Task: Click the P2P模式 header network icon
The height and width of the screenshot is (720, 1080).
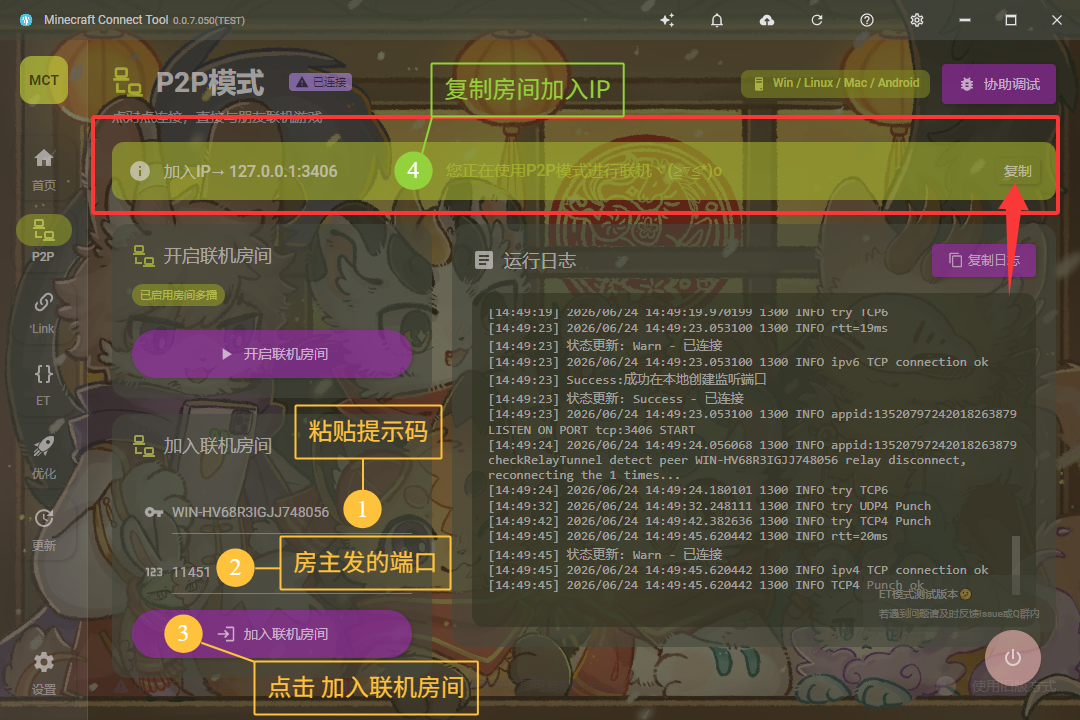Action: (127, 82)
